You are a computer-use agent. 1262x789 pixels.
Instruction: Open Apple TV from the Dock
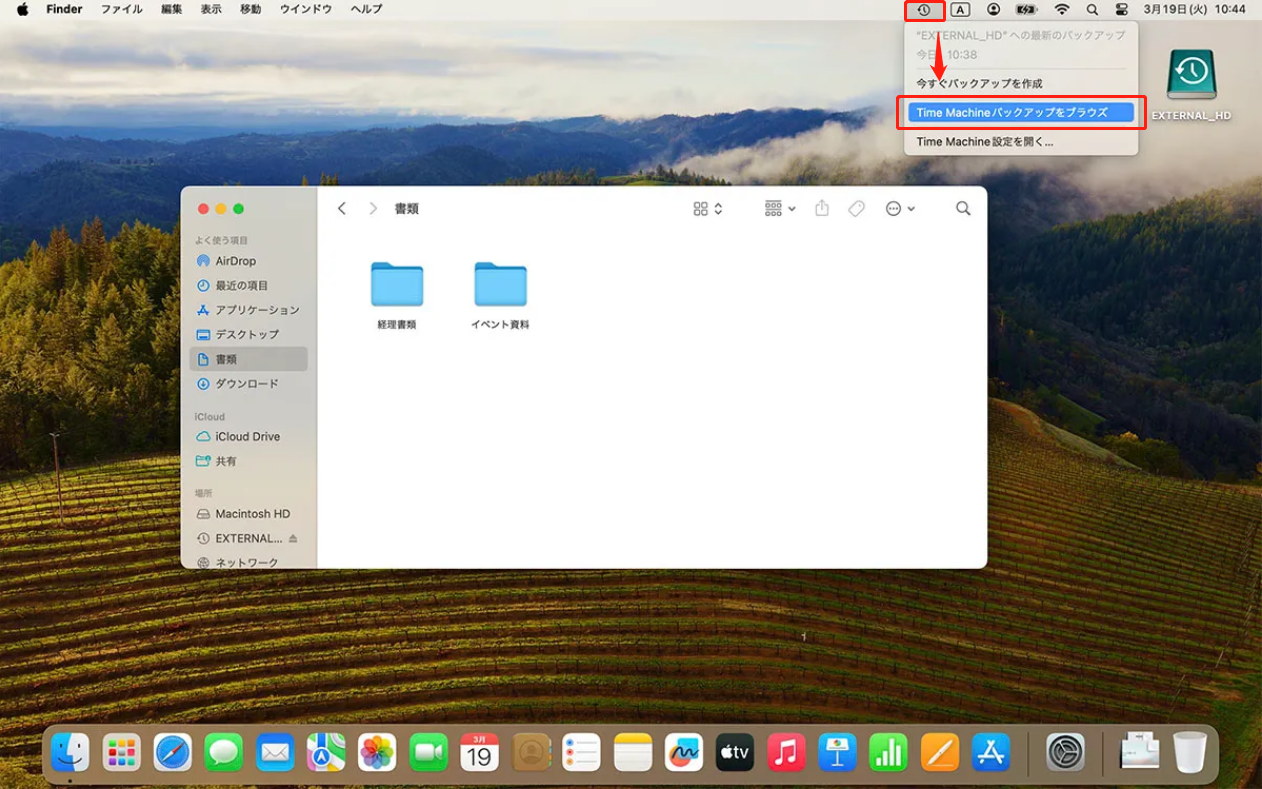(x=735, y=752)
